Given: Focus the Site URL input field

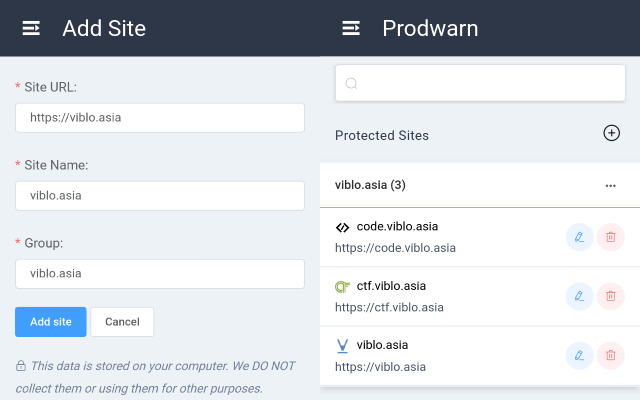Looking at the screenshot, I should point(160,118).
